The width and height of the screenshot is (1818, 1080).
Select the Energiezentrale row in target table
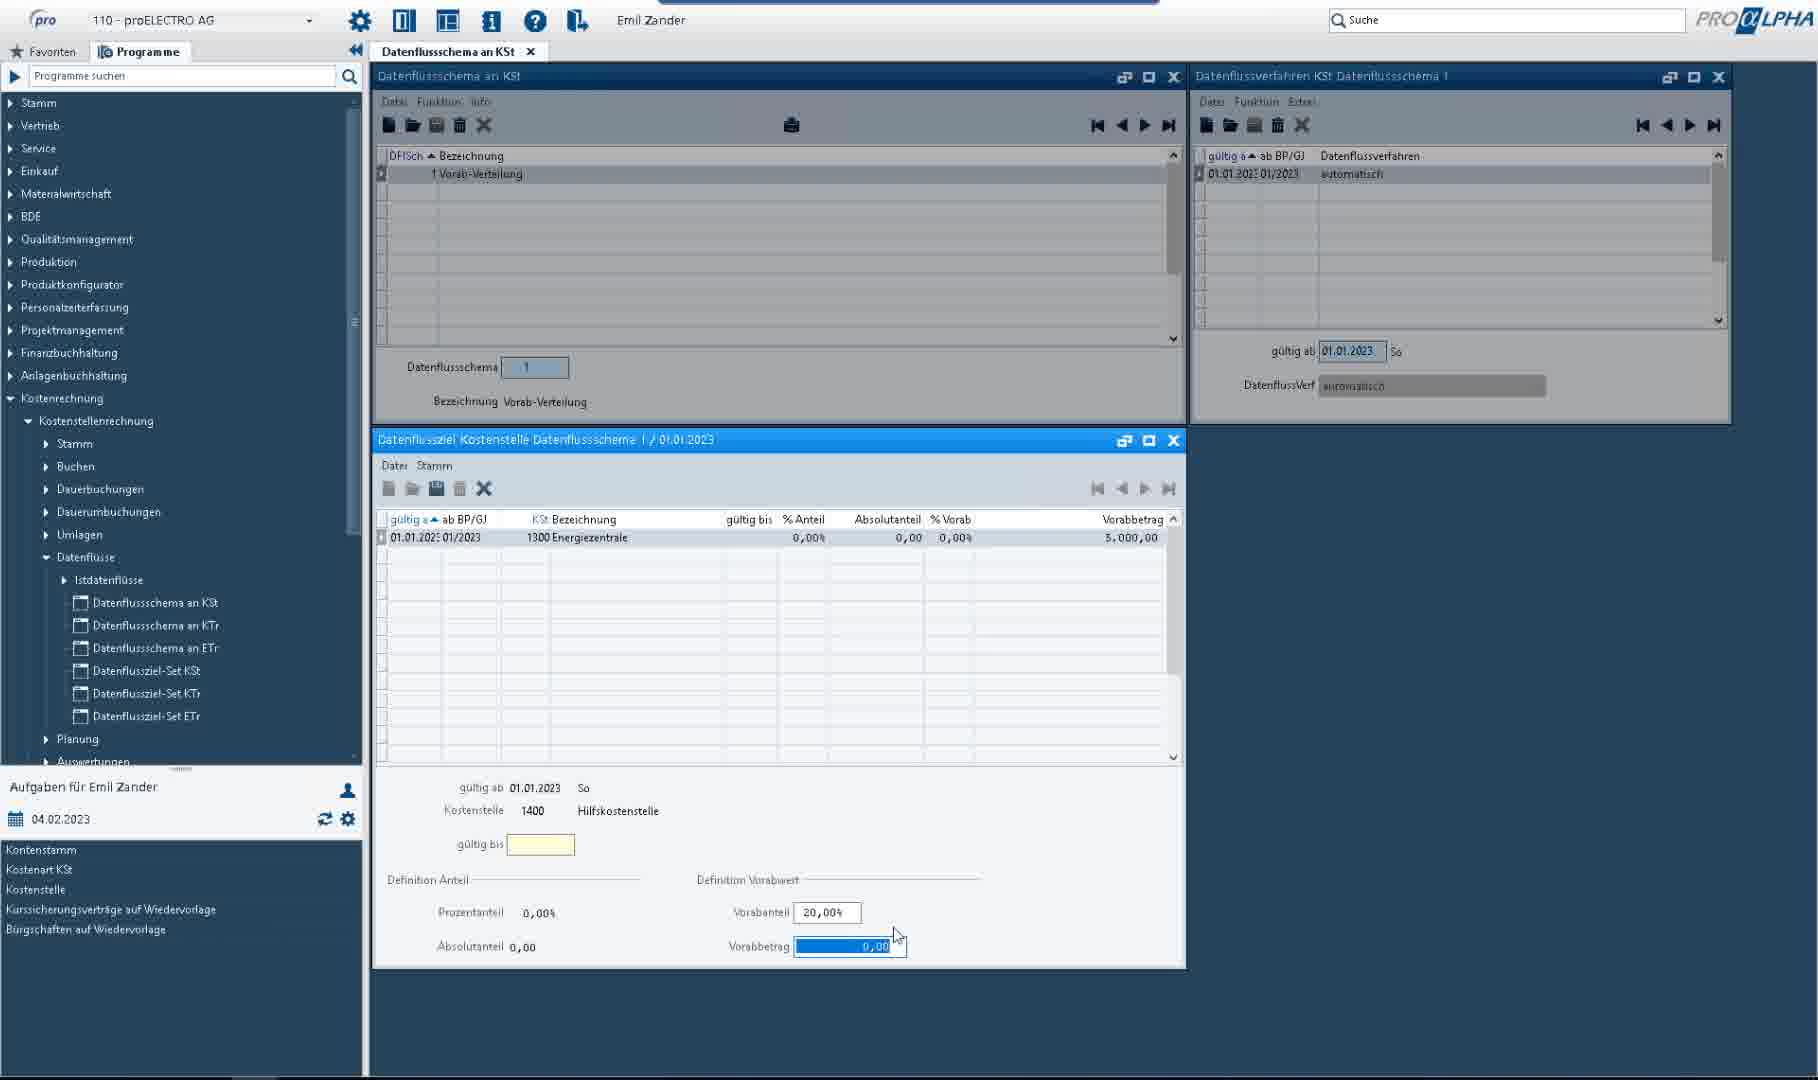770,538
